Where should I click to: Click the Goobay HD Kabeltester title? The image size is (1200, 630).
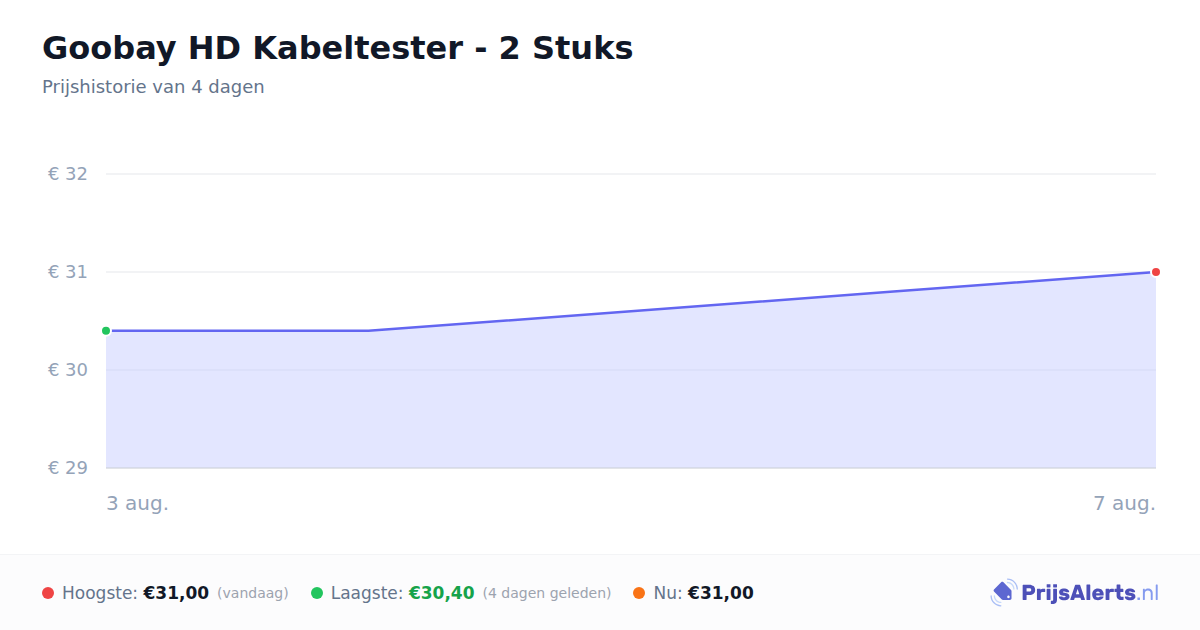[x=337, y=48]
